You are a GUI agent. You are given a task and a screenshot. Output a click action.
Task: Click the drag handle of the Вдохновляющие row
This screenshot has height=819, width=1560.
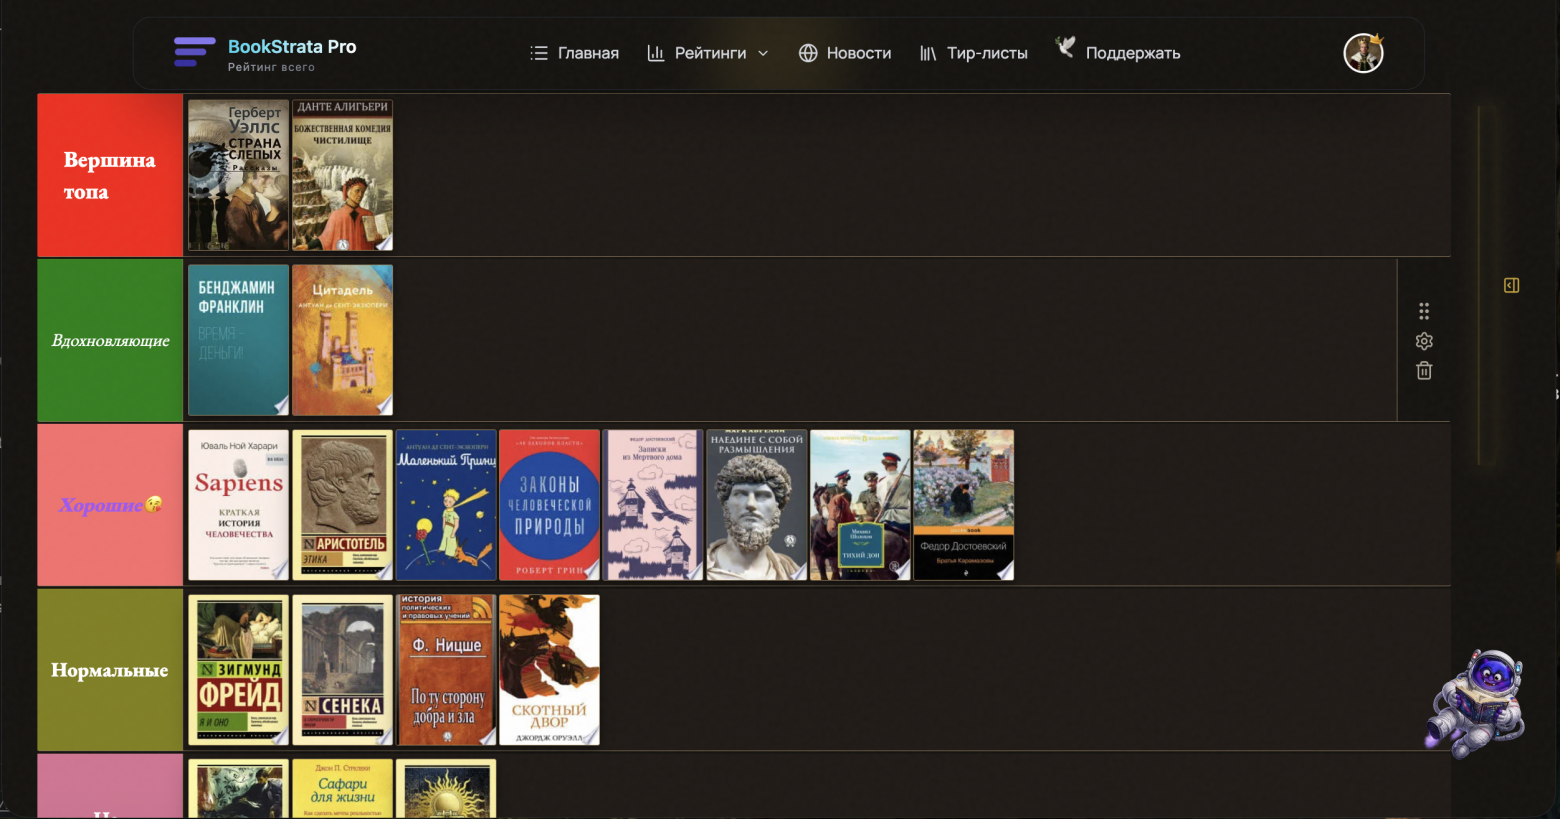[1424, 311]
